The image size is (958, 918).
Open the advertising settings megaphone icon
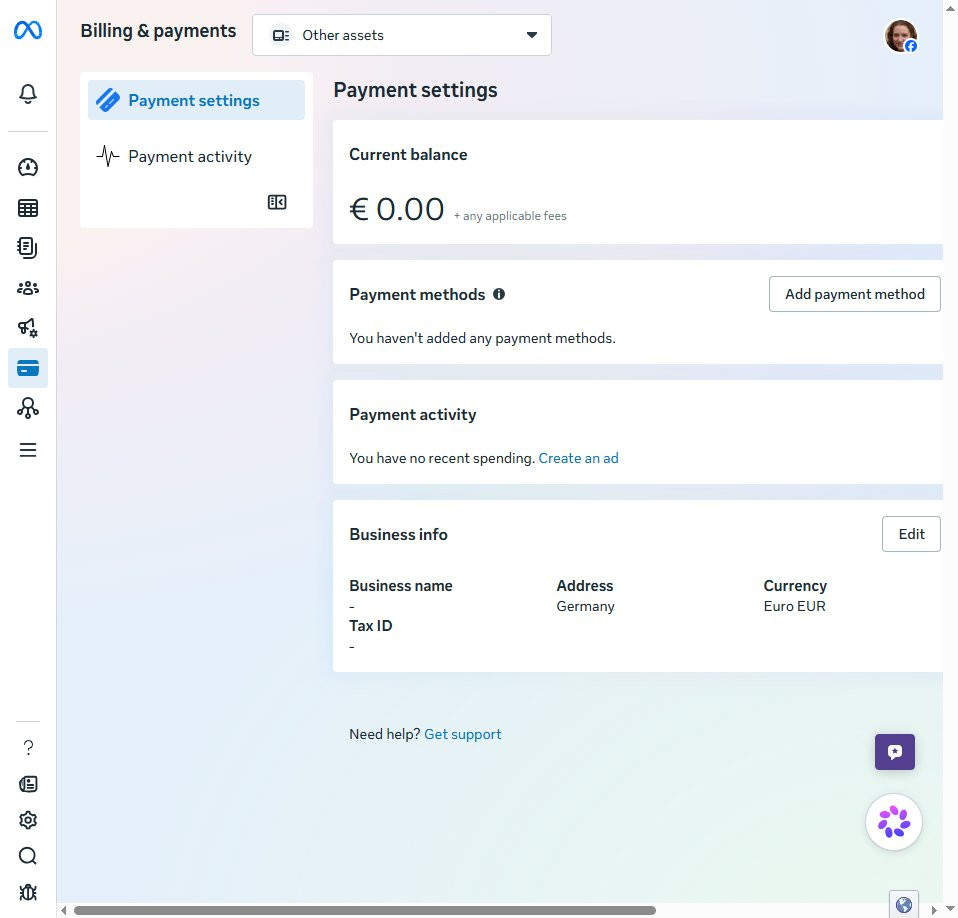tap(28, 328)
